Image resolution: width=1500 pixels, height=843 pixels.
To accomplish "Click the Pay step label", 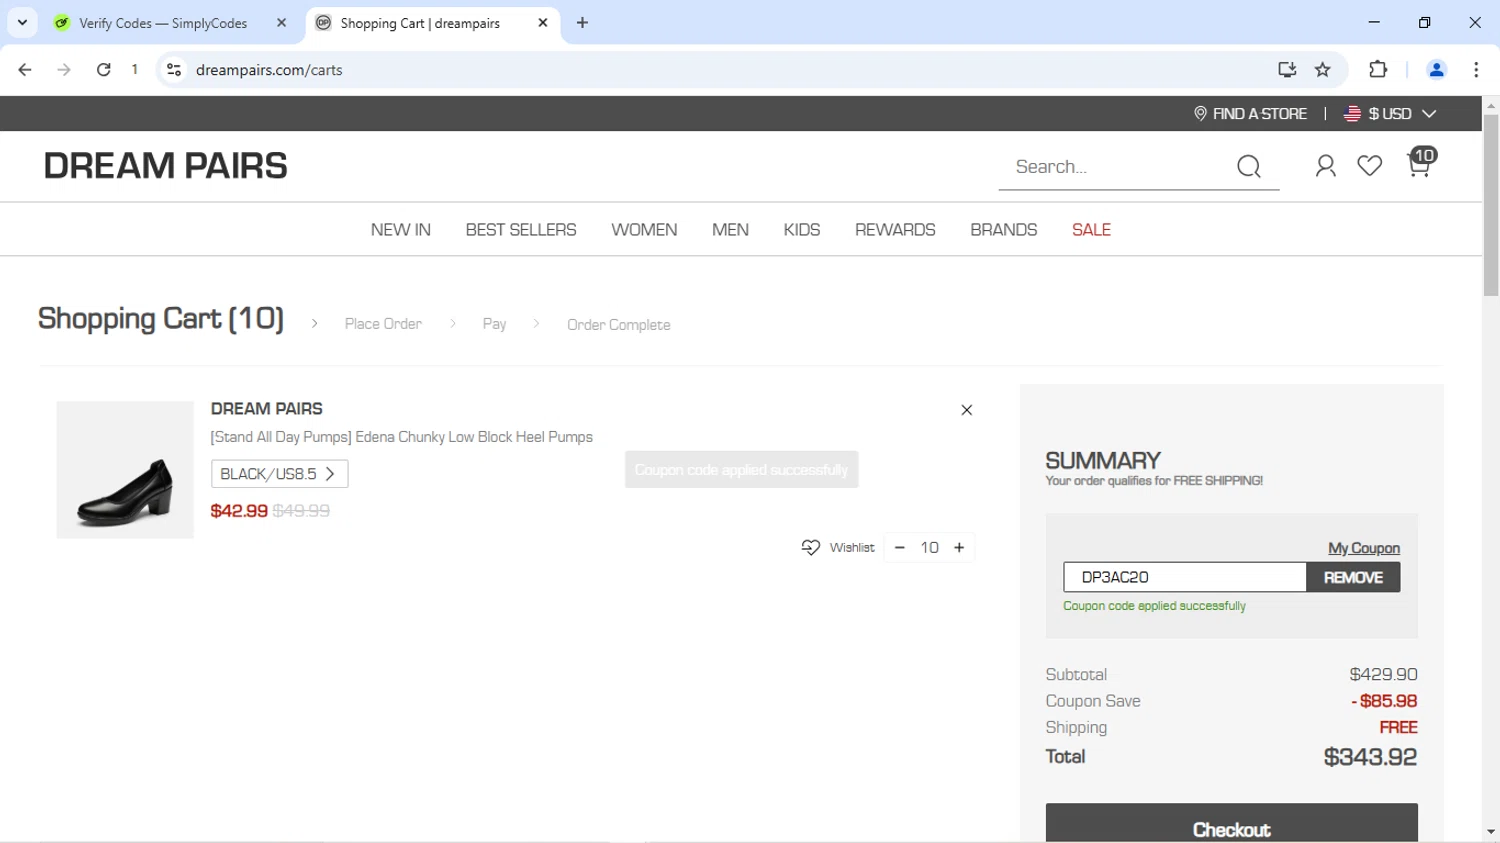I will 494,324.
